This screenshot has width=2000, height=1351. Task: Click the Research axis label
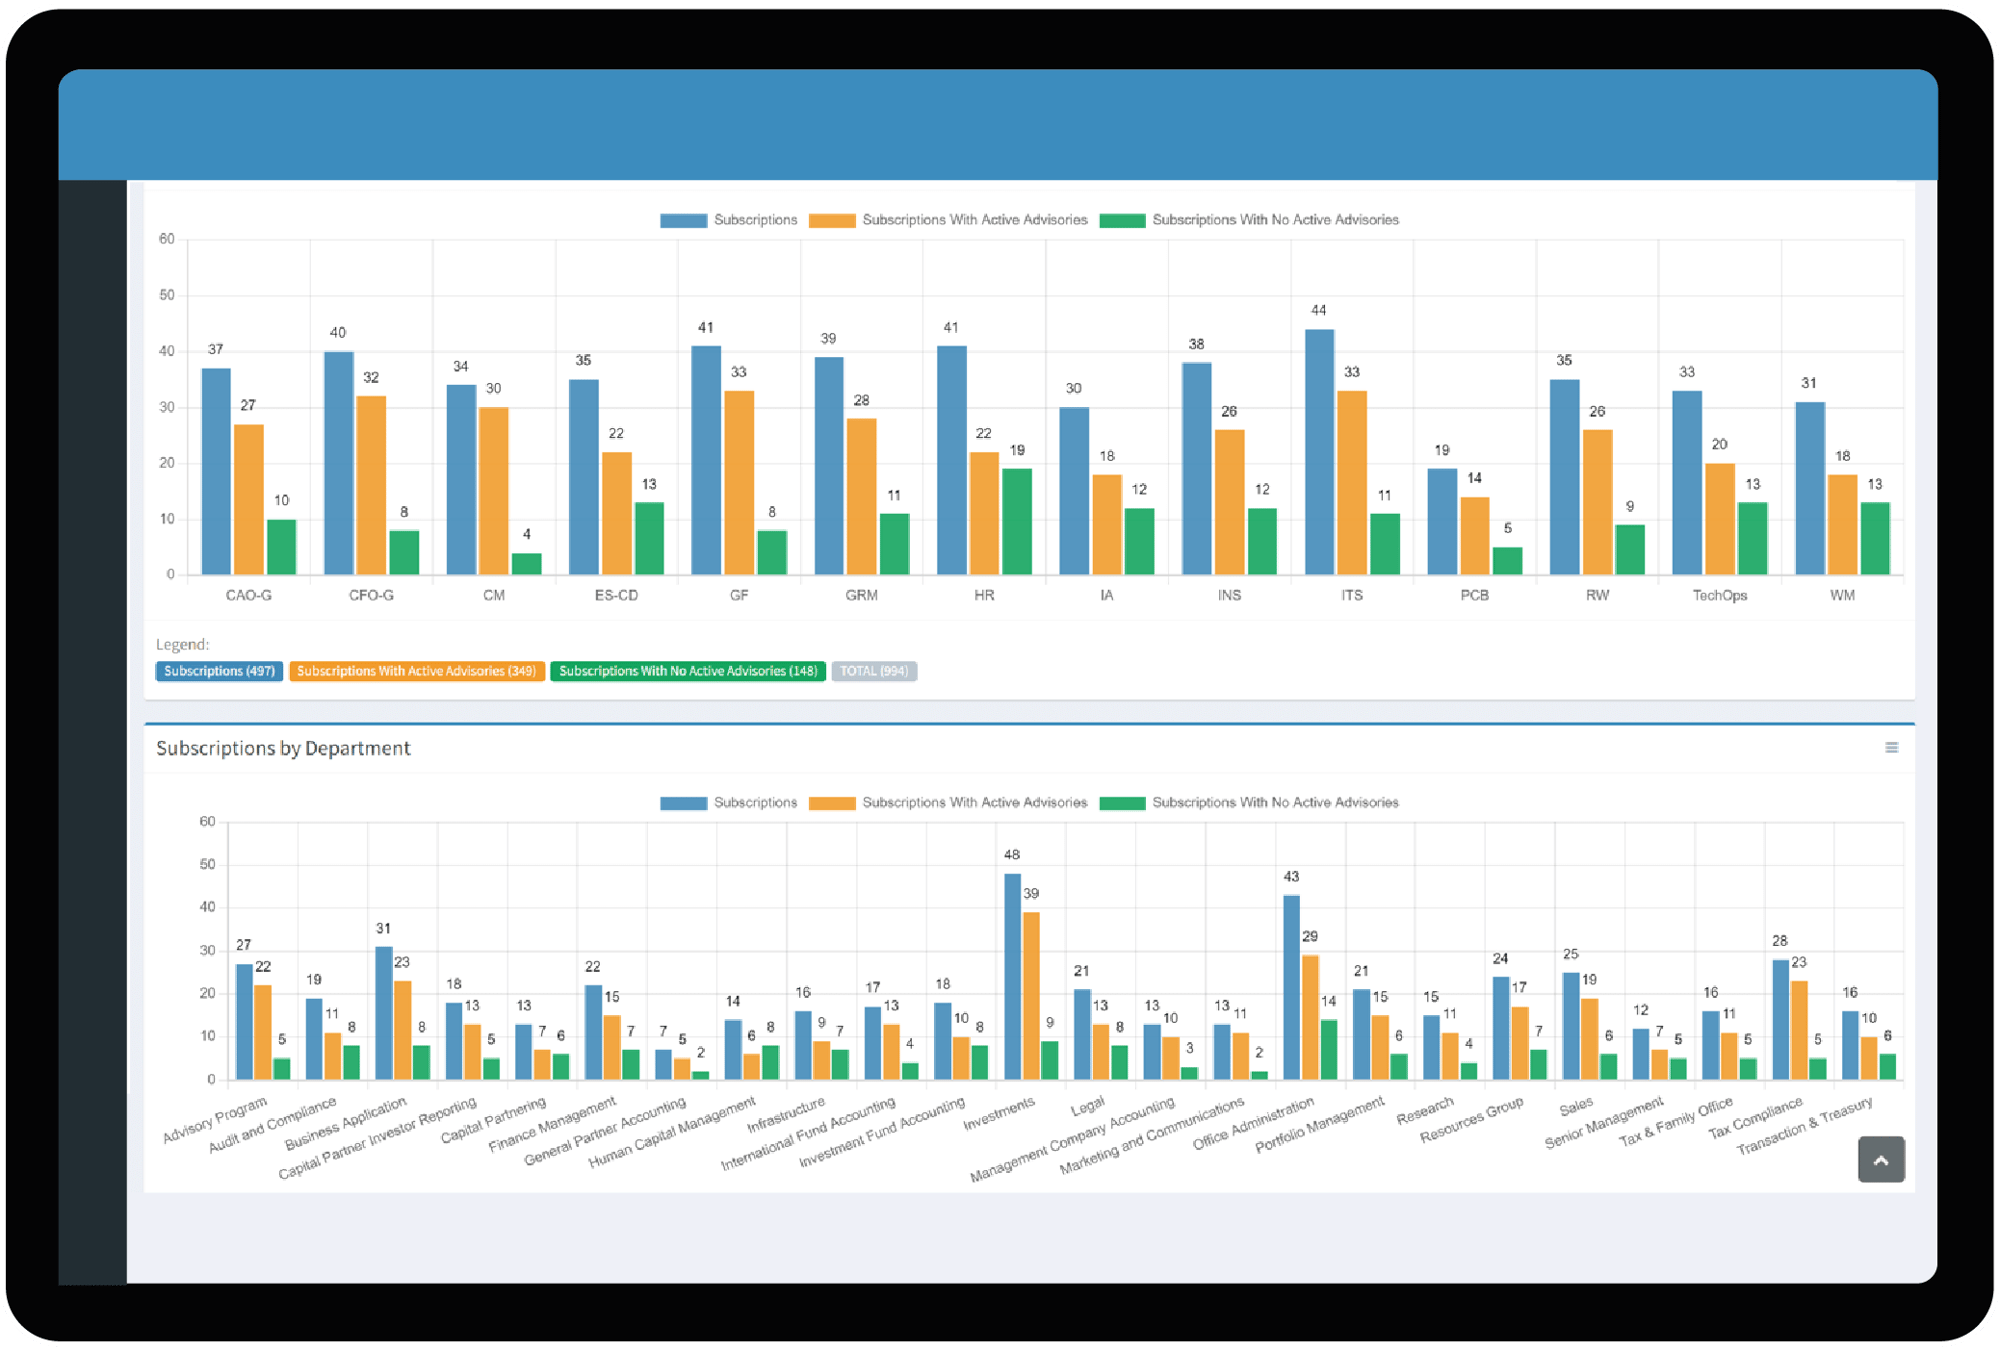[x=1425, y=1110]
